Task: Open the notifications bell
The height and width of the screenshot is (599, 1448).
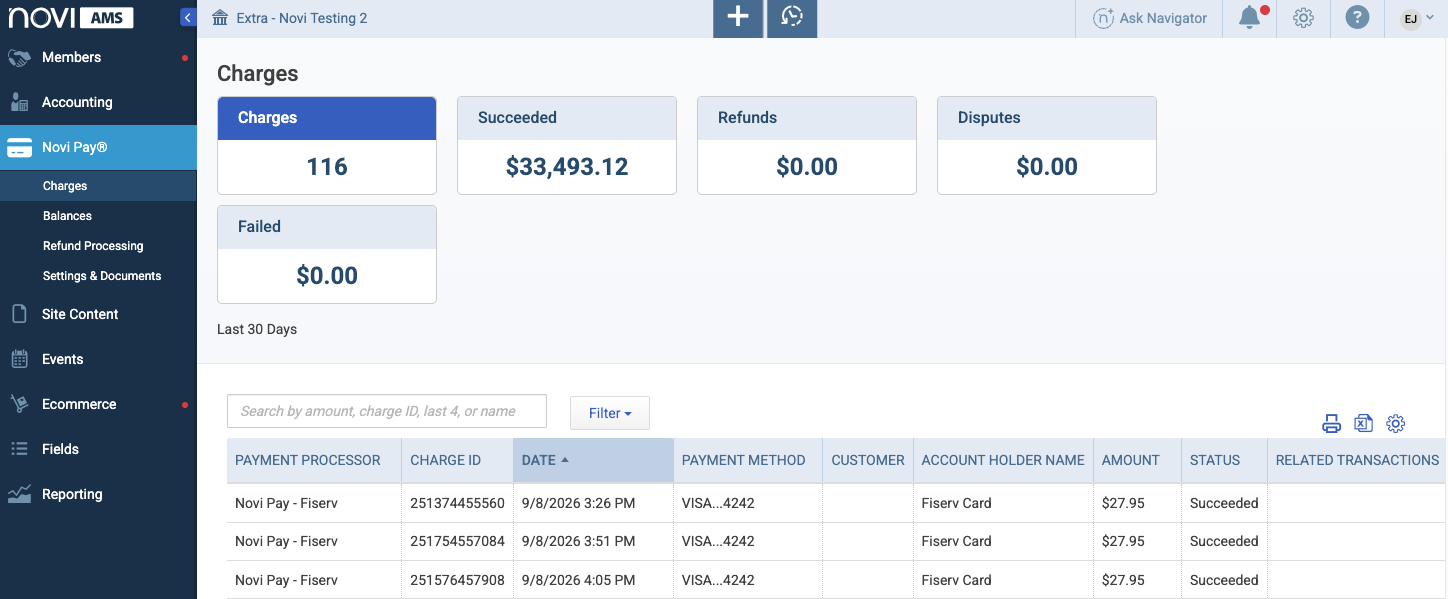Action: pyautogui.click(x=1249, y=18)
